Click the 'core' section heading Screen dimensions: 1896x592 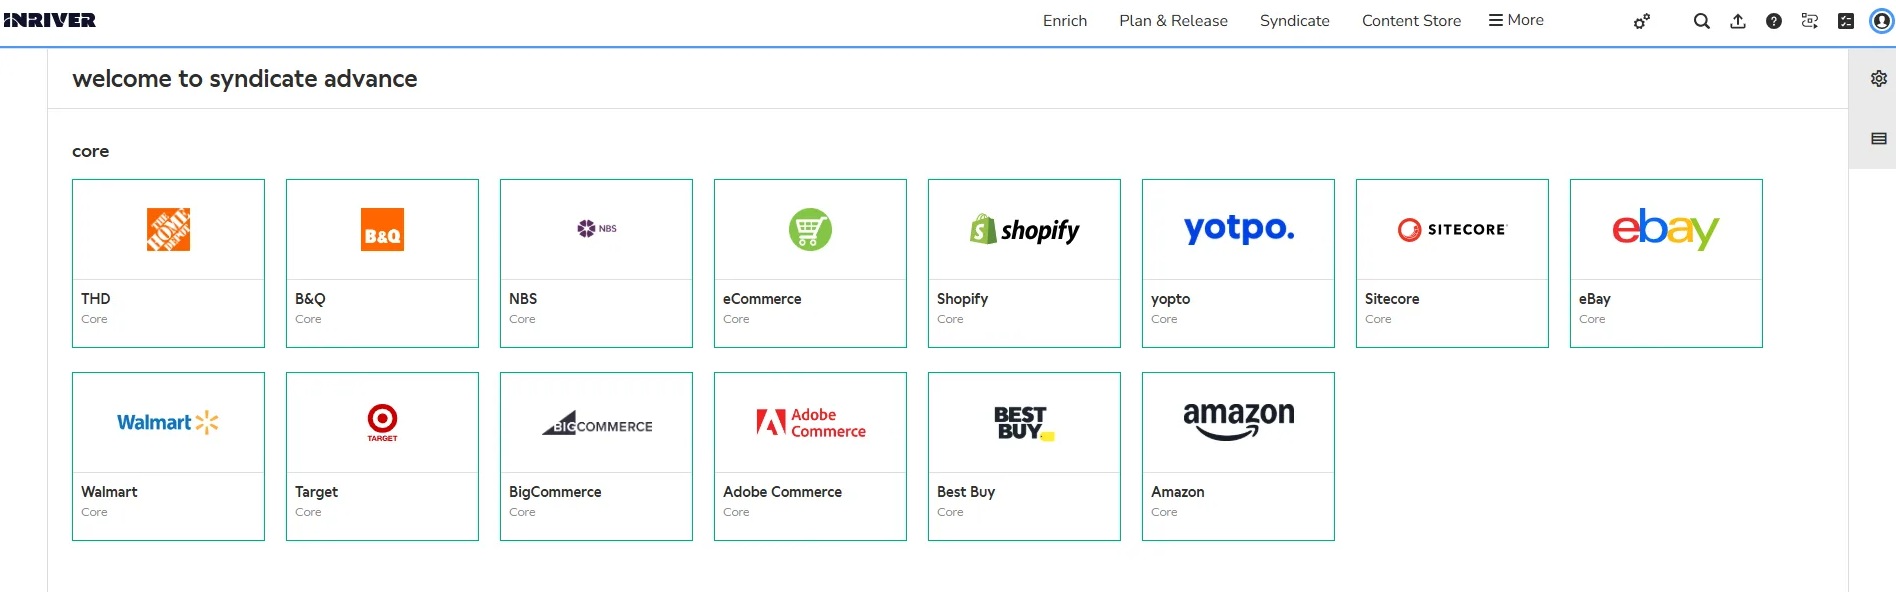click(x=91, y=152)
